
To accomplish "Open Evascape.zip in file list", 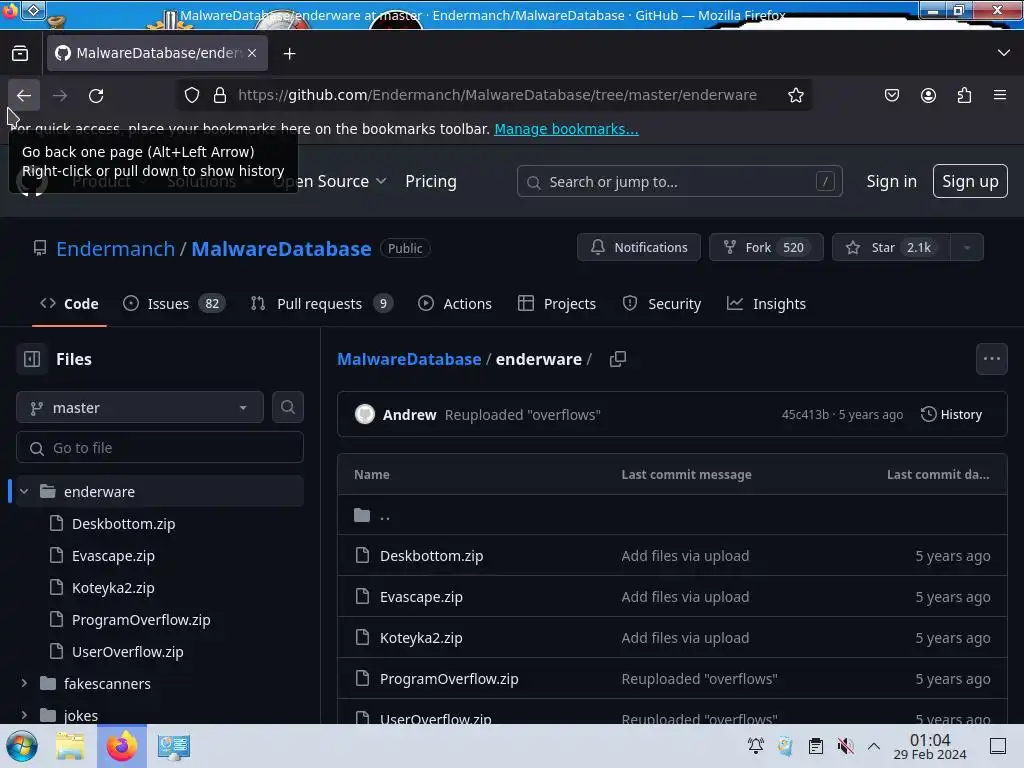I will [421, 597].
